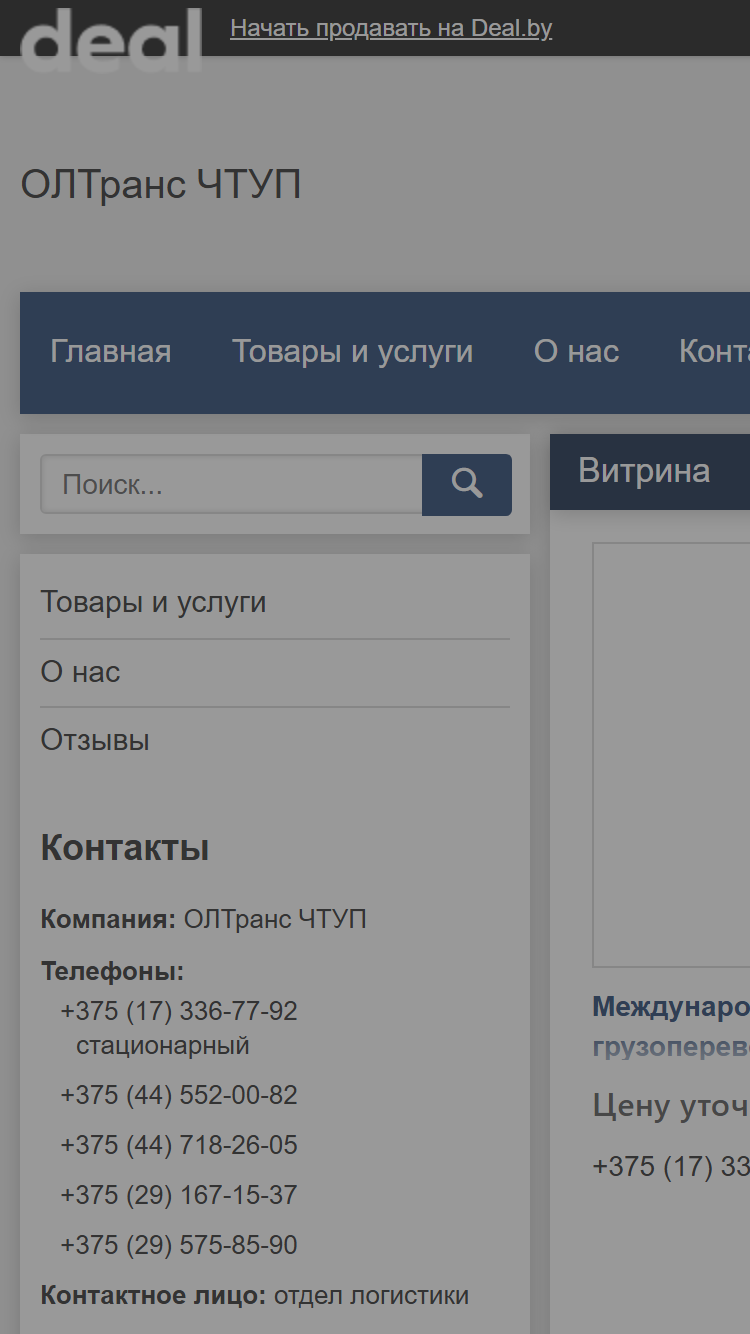
Task: Click "Цену уточняйте" price text
Action: tap(671, 1105)
